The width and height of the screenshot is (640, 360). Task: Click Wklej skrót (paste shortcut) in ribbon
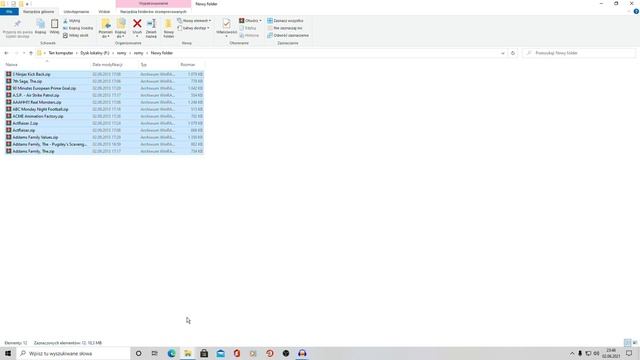(76, 36)
